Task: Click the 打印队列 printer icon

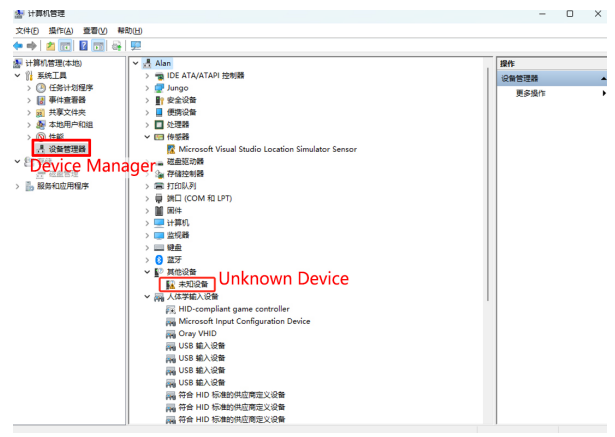Action: pyautogui.click(x=158, y=186)
